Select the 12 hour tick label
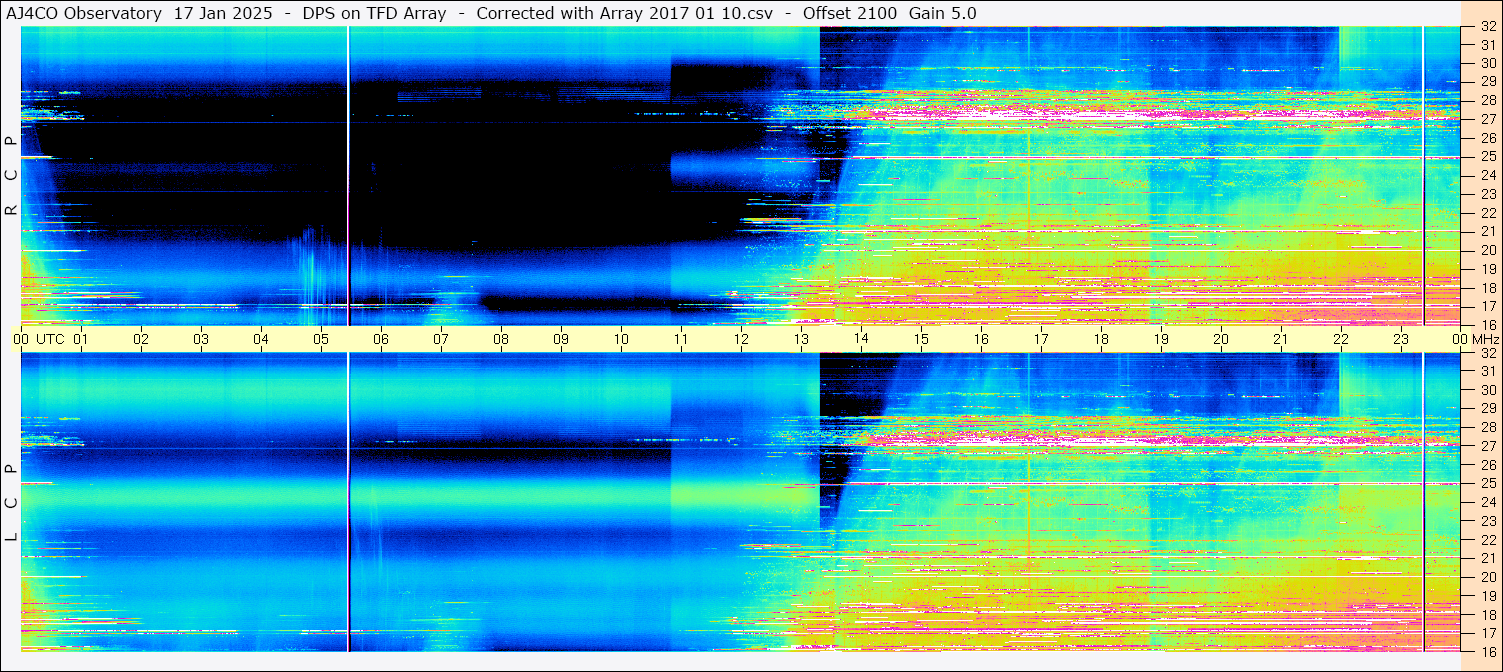This screenshot has height=672, width=1503. pos(741,340)
